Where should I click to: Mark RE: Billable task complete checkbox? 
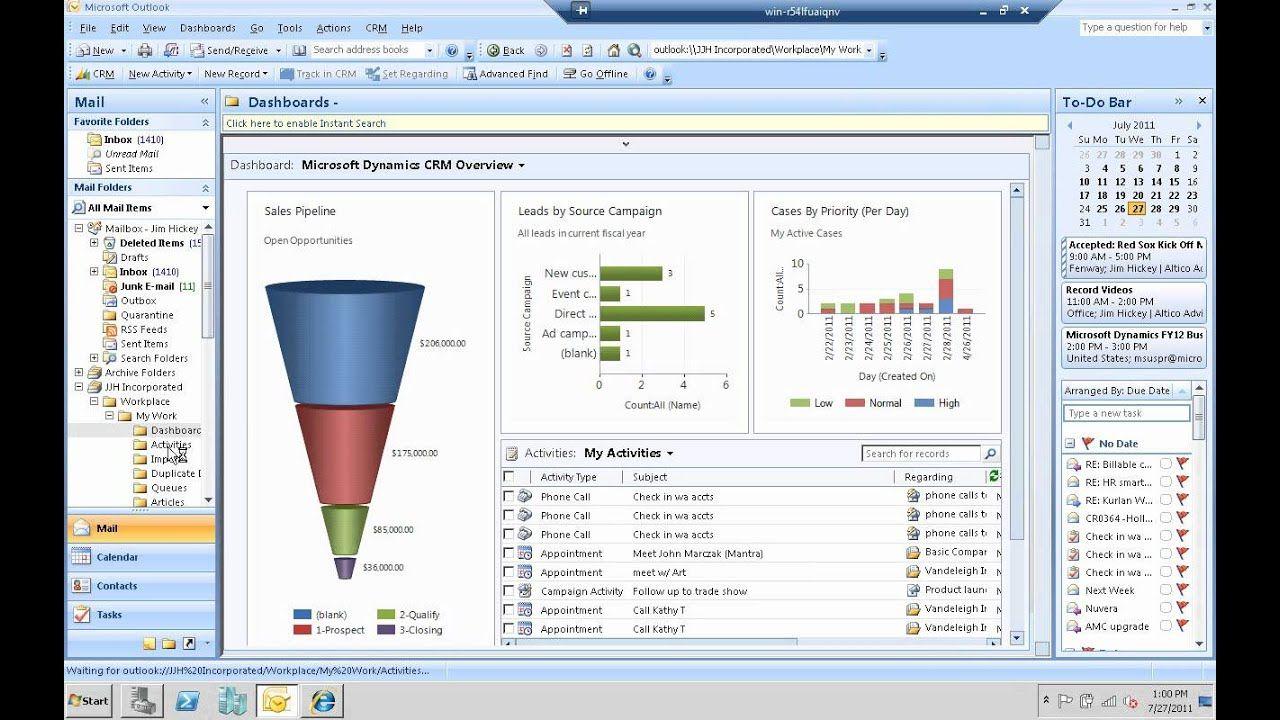click(1165, 464)
